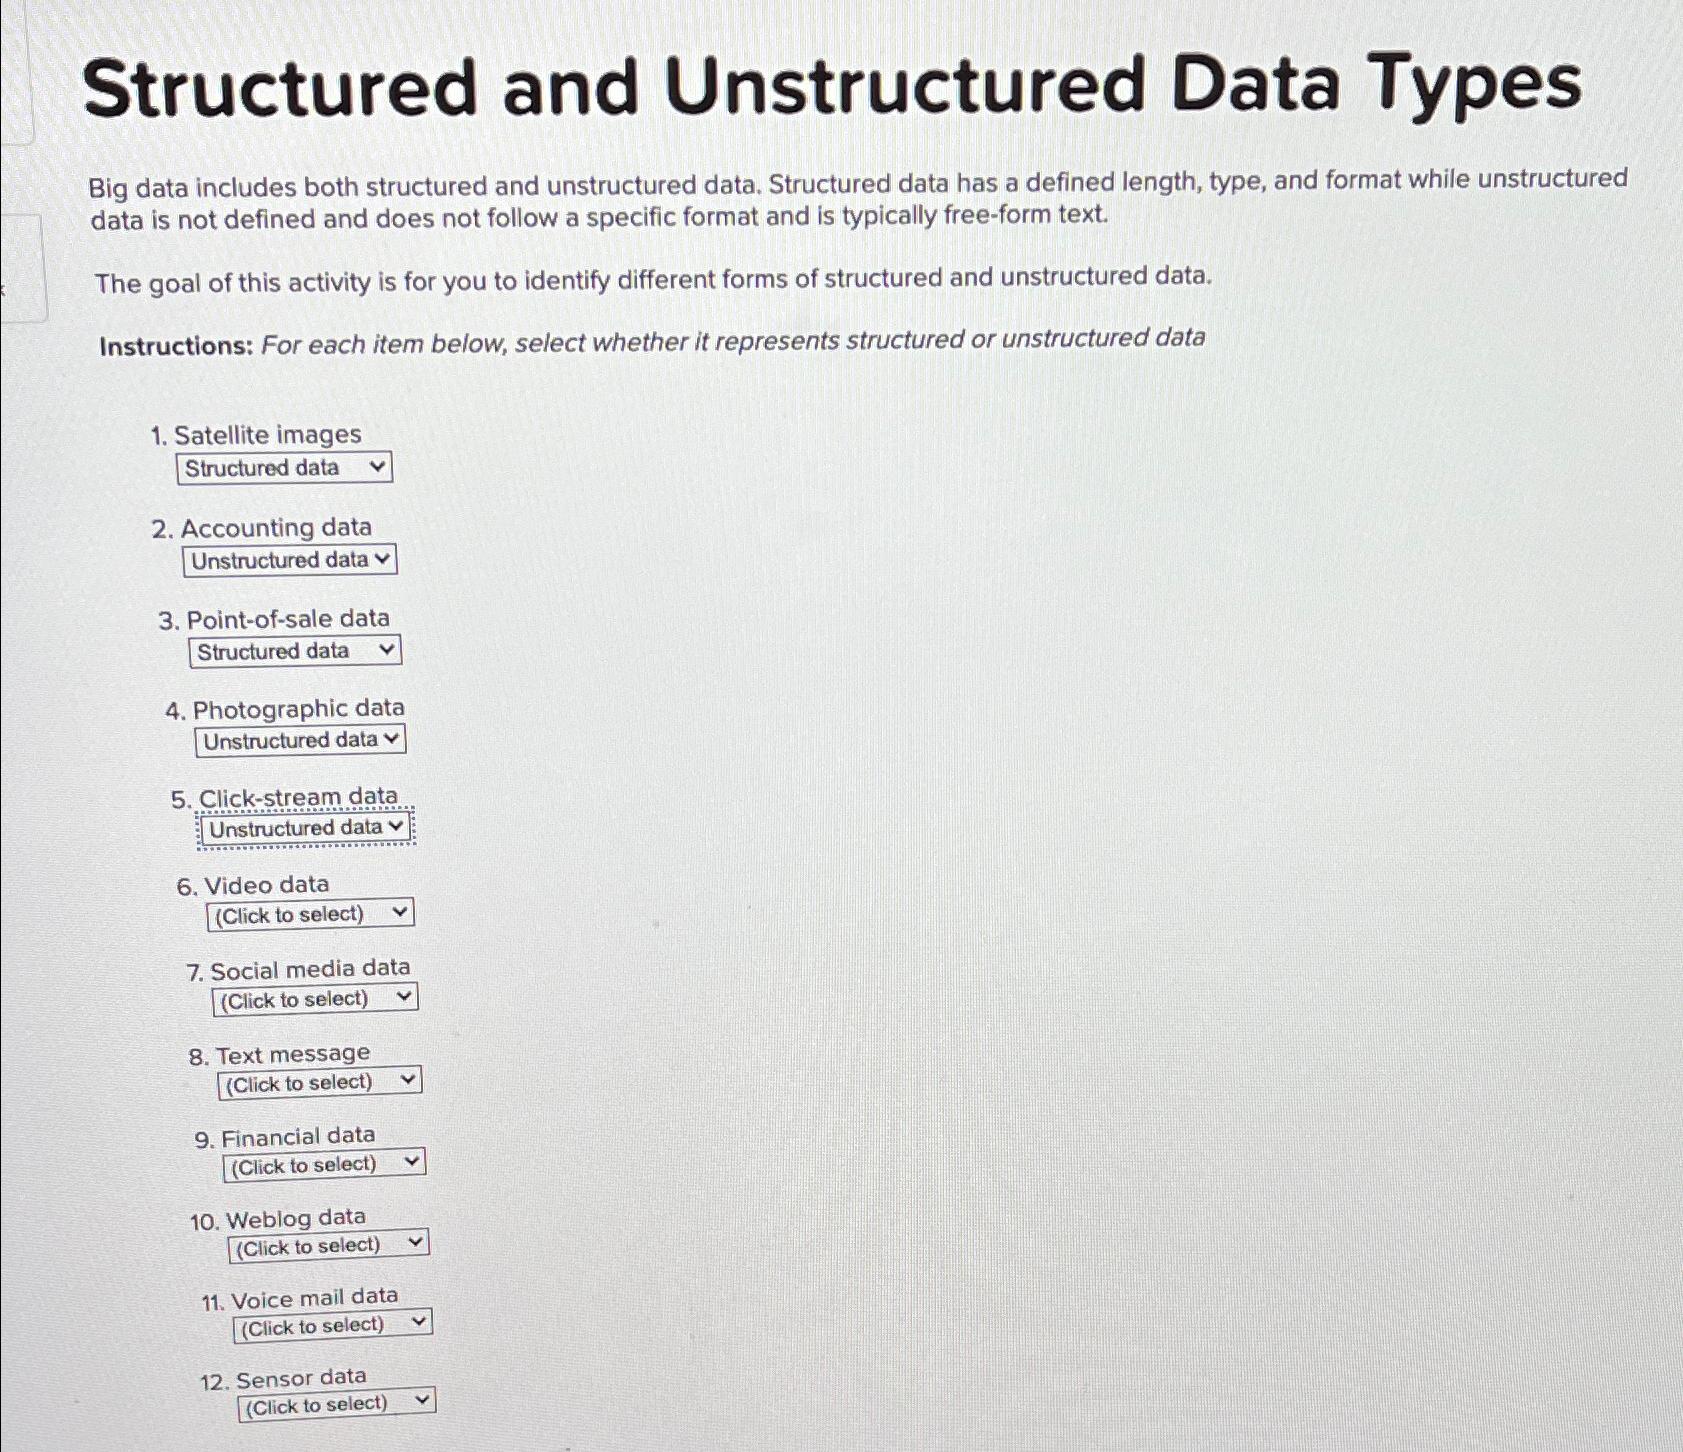Open the Financial data dropdown
This screenshot has height=1452, width=1683.
pos(324,1162)
